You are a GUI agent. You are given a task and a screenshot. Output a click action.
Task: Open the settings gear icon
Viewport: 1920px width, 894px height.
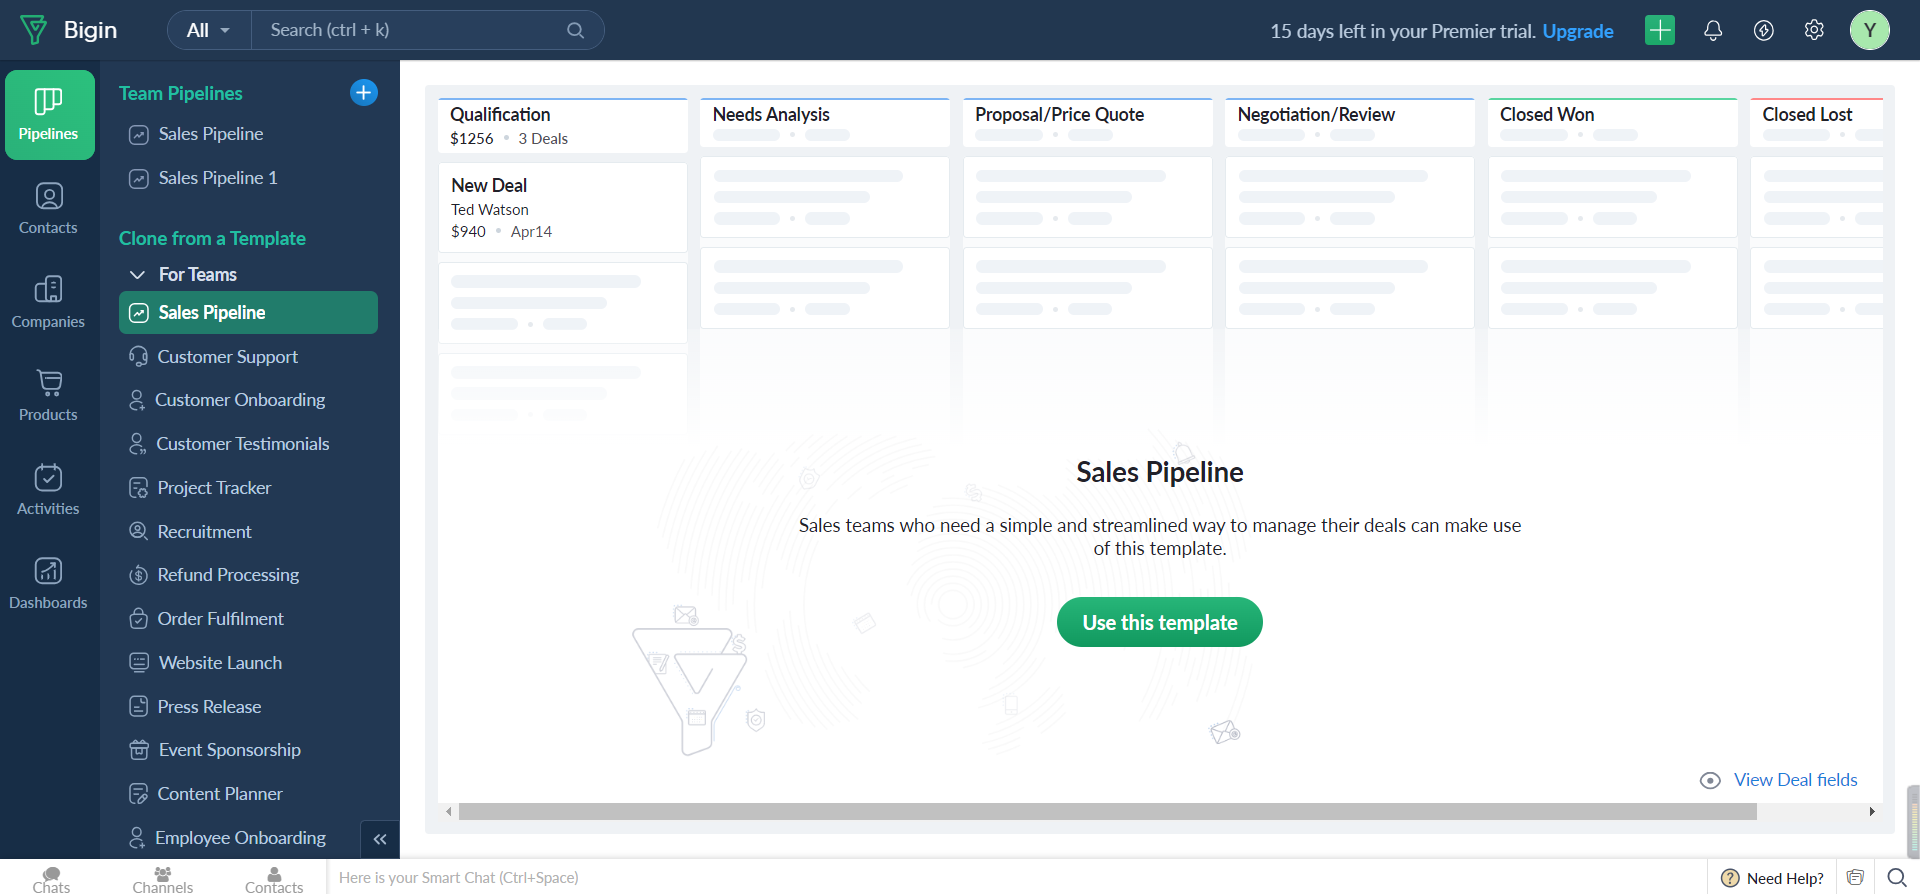pyautogui.click(x=1814, y=31)
